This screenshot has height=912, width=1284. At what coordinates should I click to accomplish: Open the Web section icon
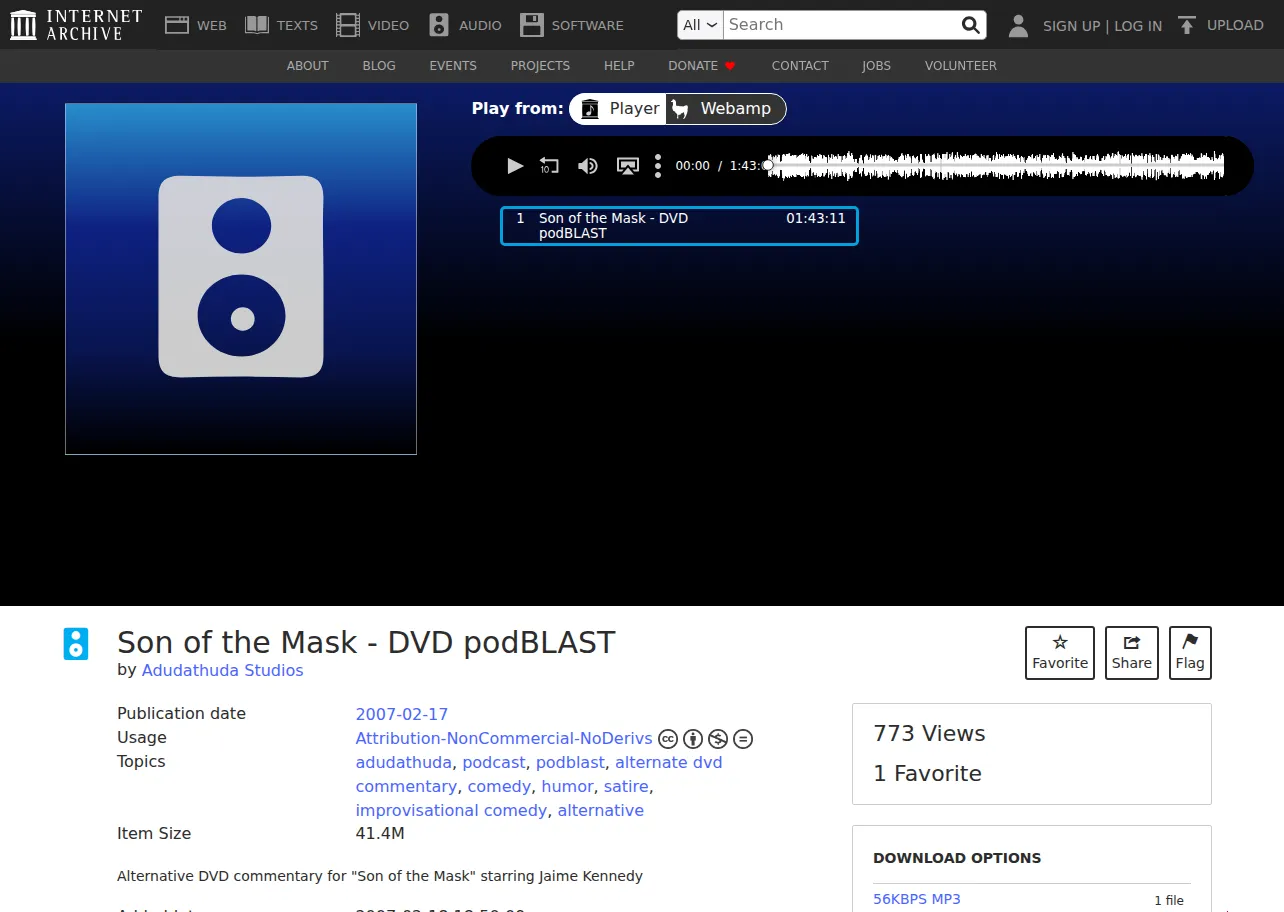177,25
